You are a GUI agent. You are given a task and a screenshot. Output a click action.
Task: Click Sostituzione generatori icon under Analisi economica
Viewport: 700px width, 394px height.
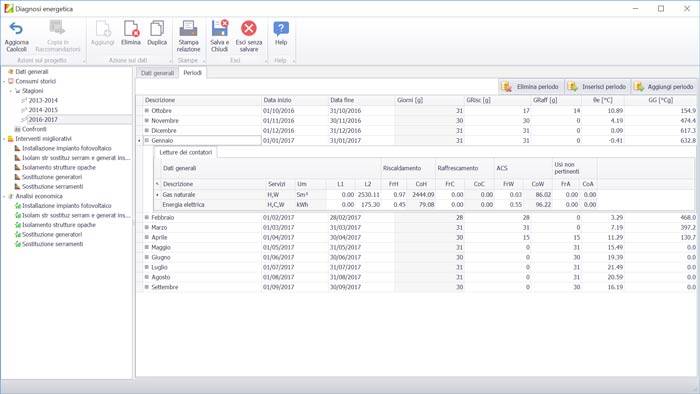18,234
